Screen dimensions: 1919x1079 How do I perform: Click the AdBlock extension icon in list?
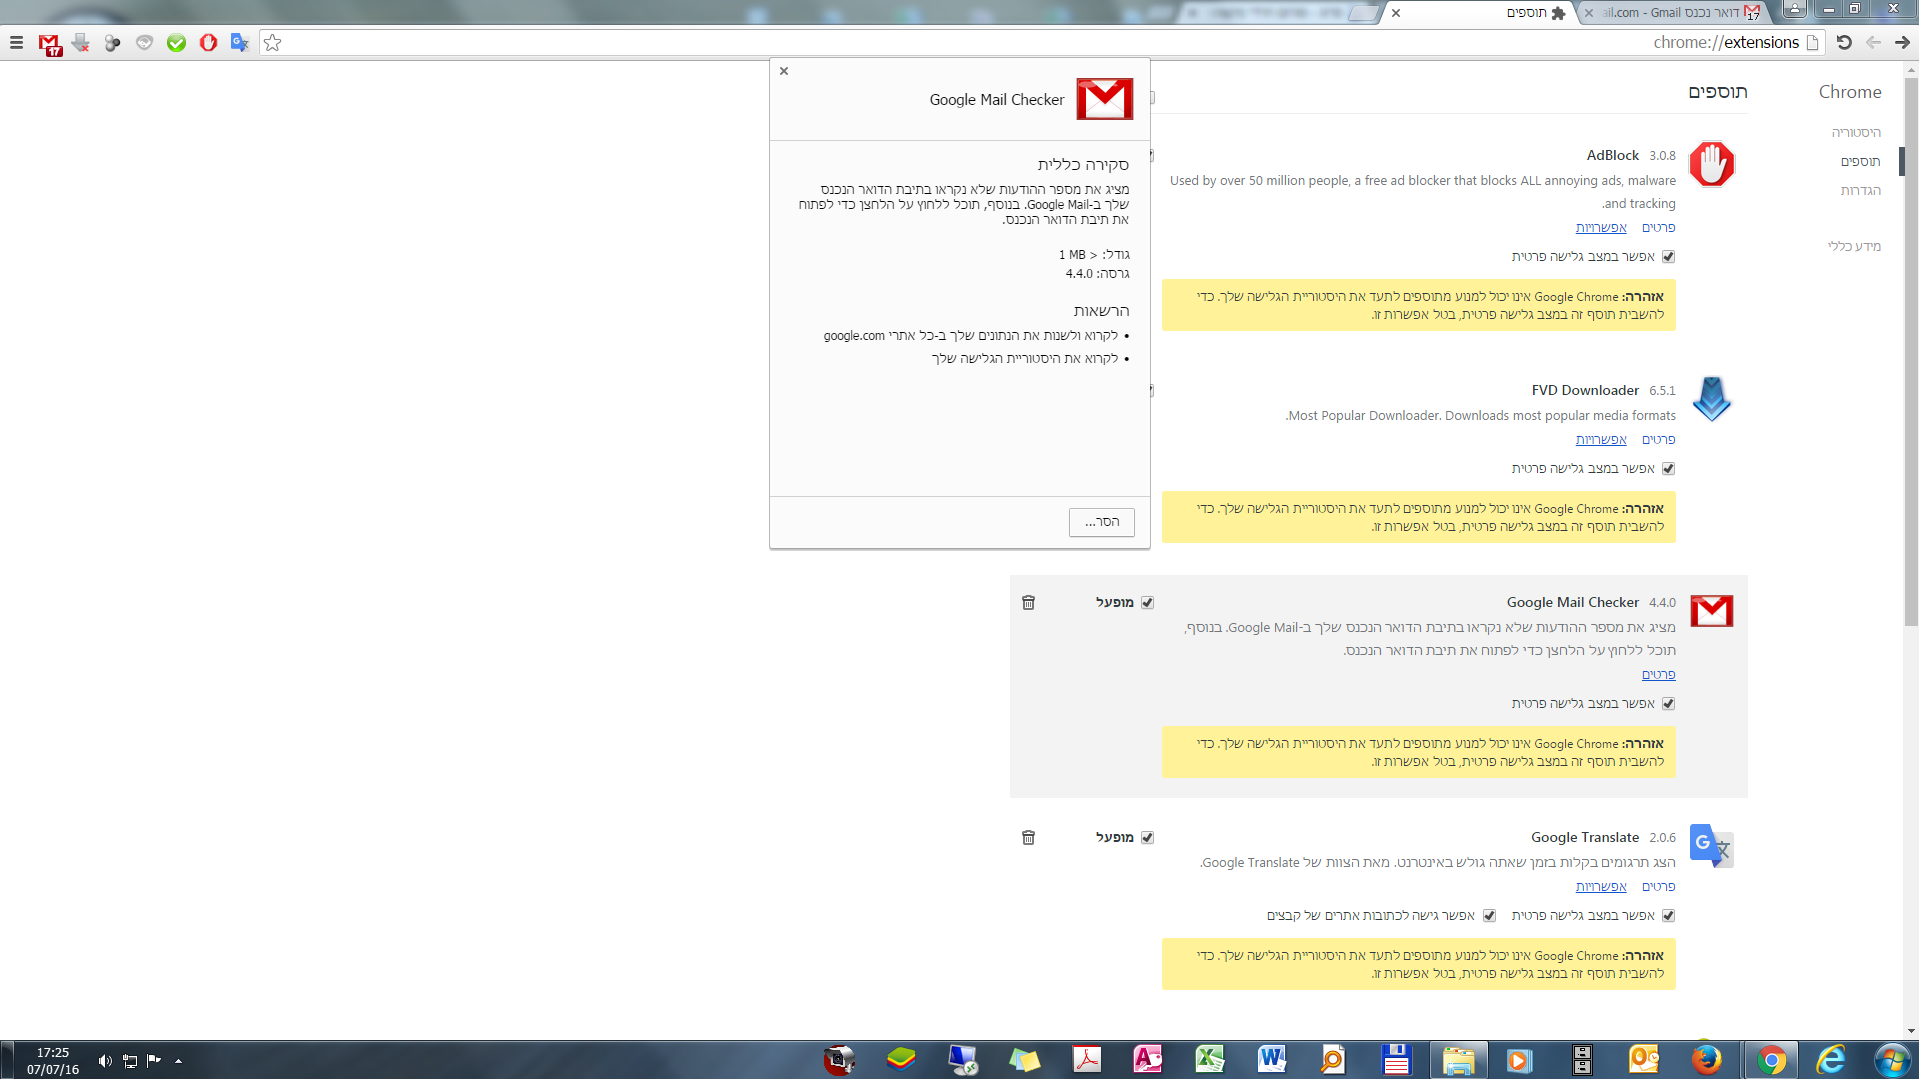[1711, 165]
